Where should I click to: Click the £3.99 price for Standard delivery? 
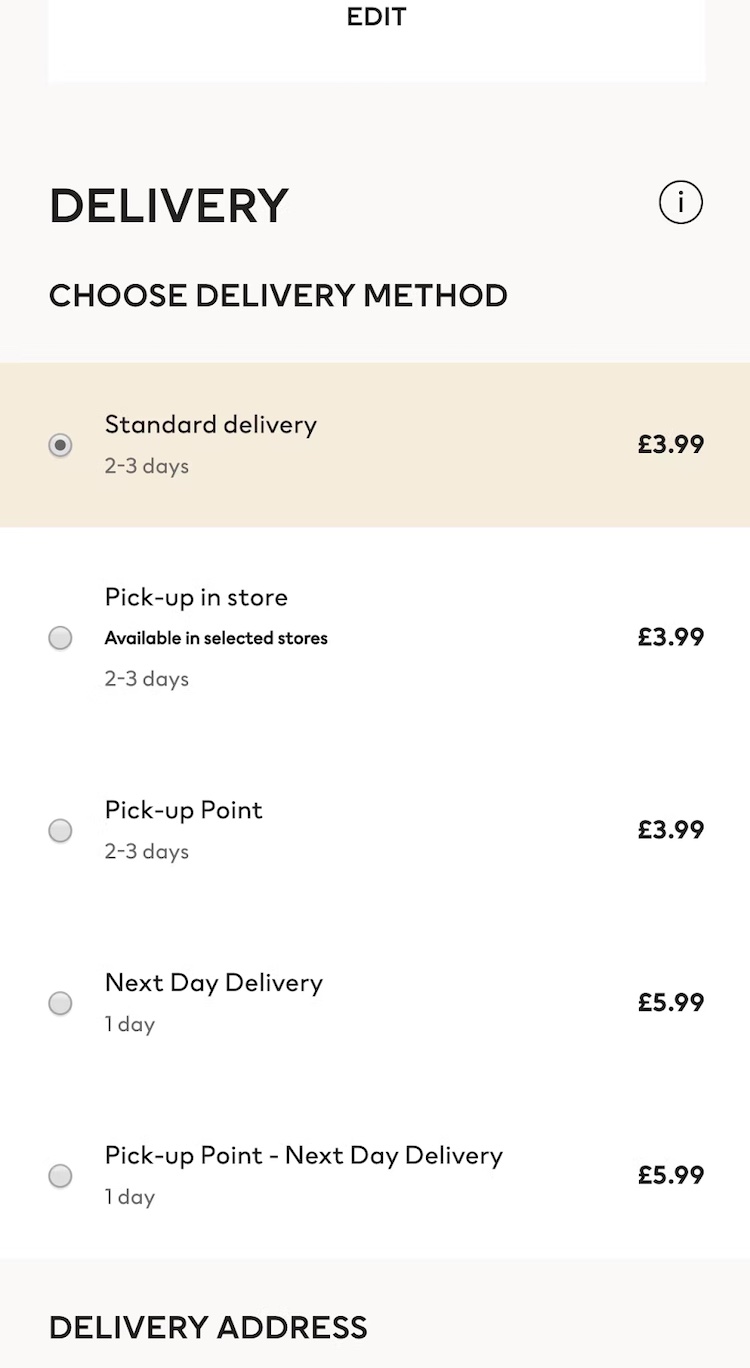tap(671, 445)
